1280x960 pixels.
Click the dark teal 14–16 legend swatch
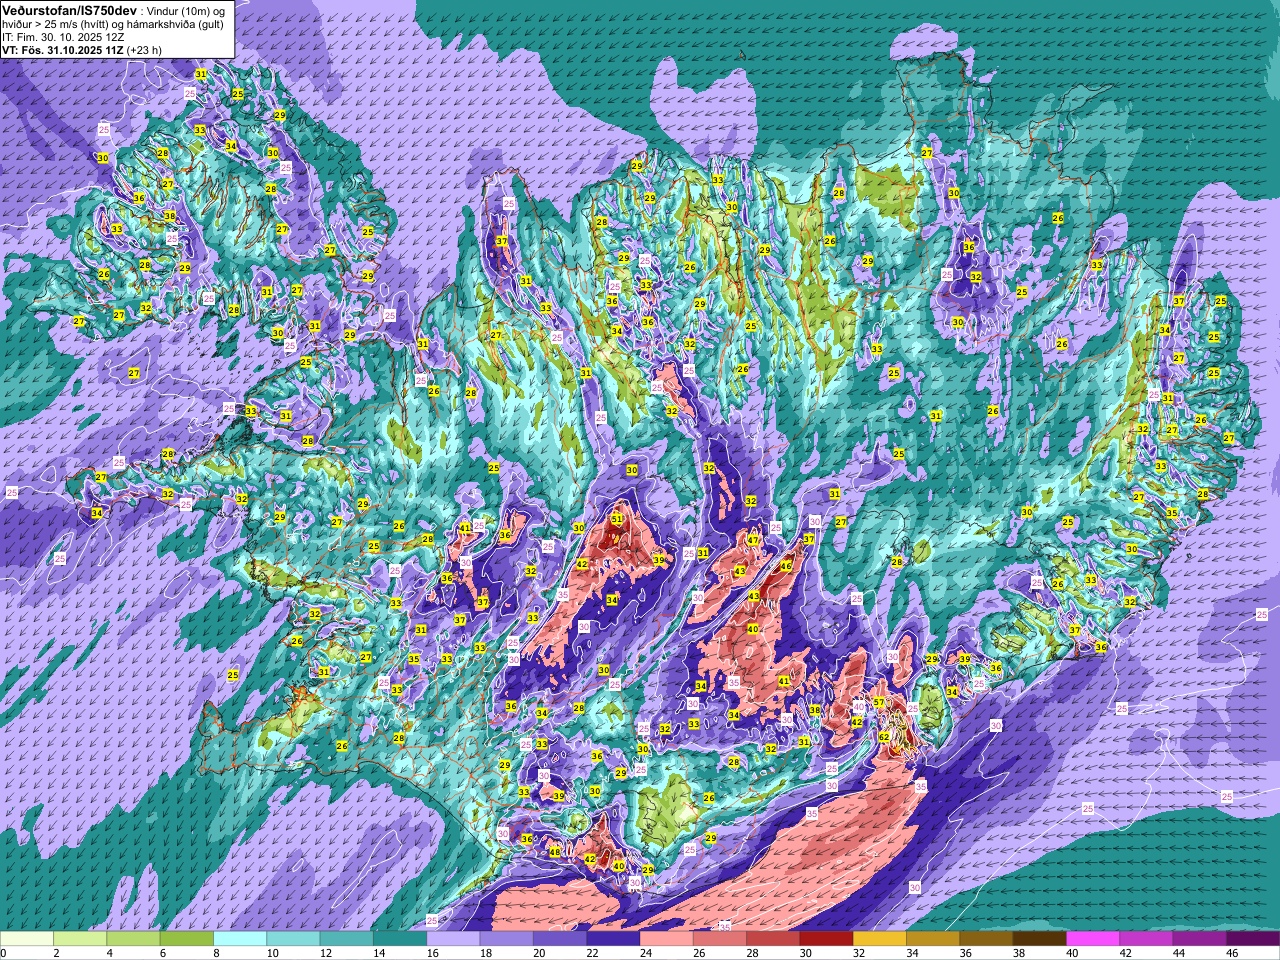400,939
